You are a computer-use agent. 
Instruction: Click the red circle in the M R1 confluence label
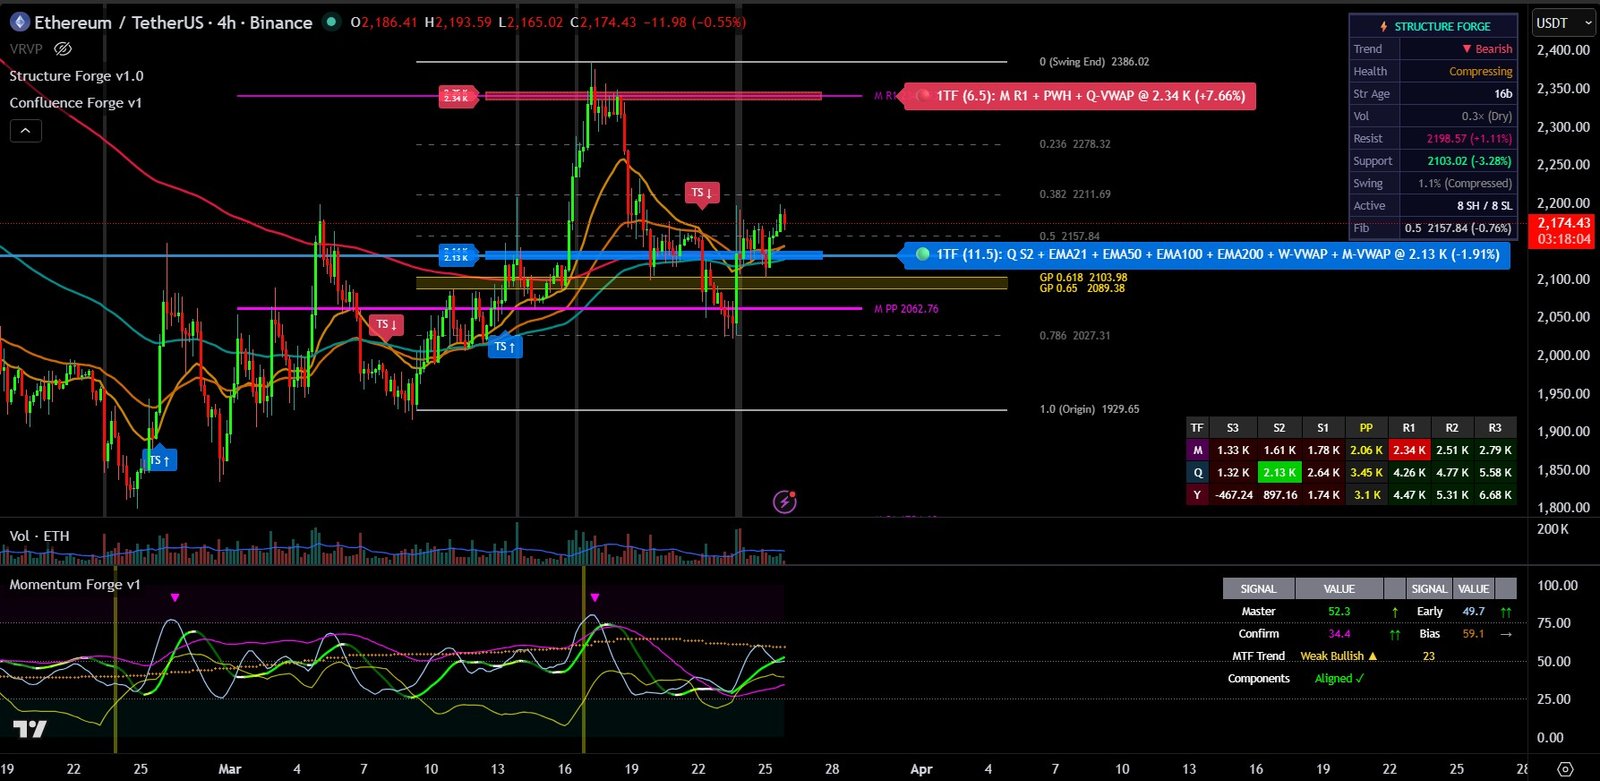[x=922, y=96]
